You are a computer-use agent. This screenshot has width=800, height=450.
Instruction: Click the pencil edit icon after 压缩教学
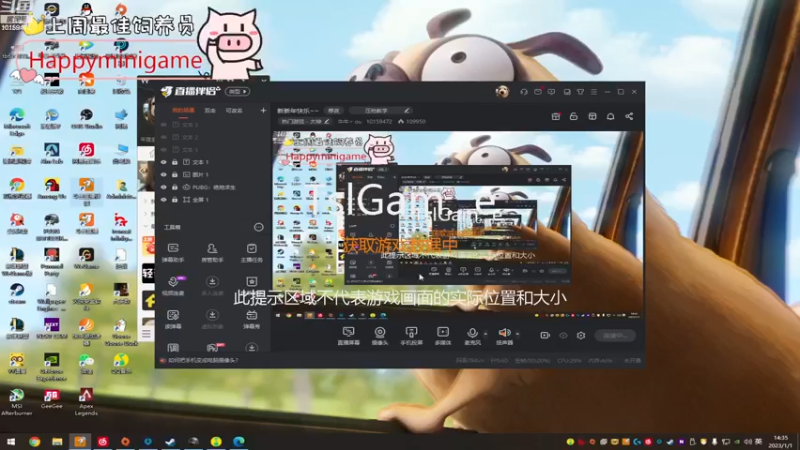[x=407, y=110]
